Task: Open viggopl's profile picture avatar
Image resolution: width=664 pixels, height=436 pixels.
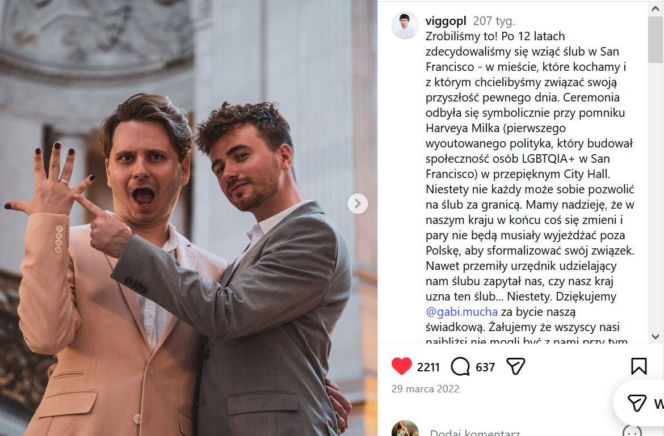Action: pos(405,25)
